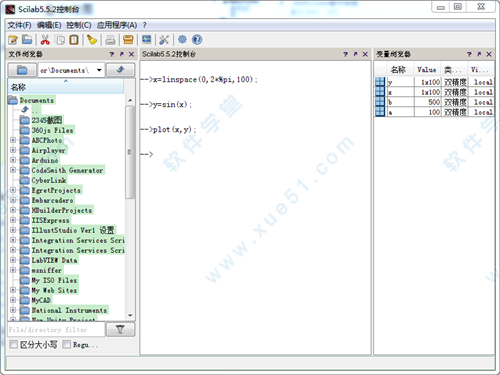Expand the LabVIEW Data folder
Screen dimensions: 500x375
coord(13,260)
